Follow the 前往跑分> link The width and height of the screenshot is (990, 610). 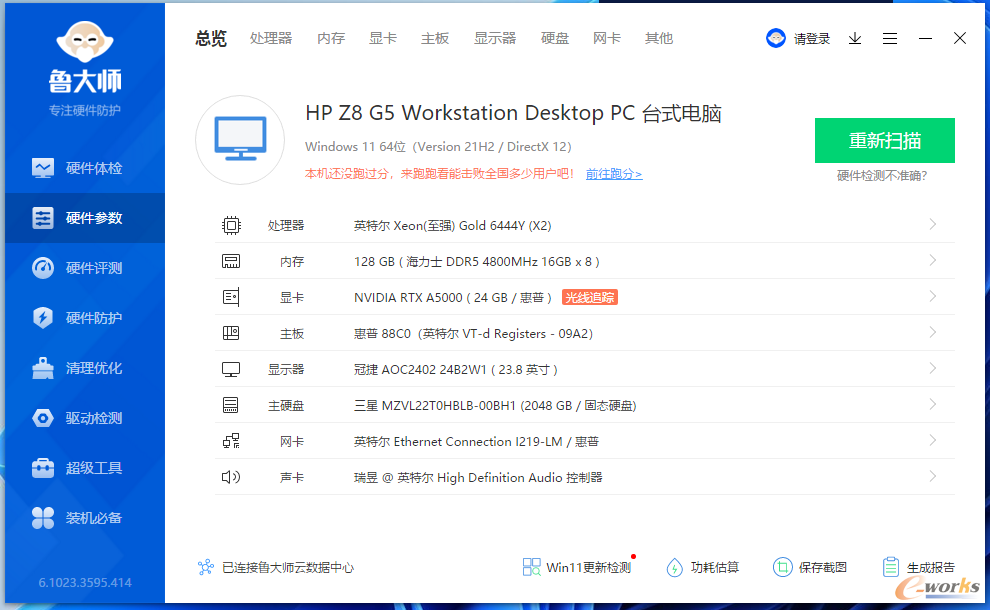click(x=614, y=174)
